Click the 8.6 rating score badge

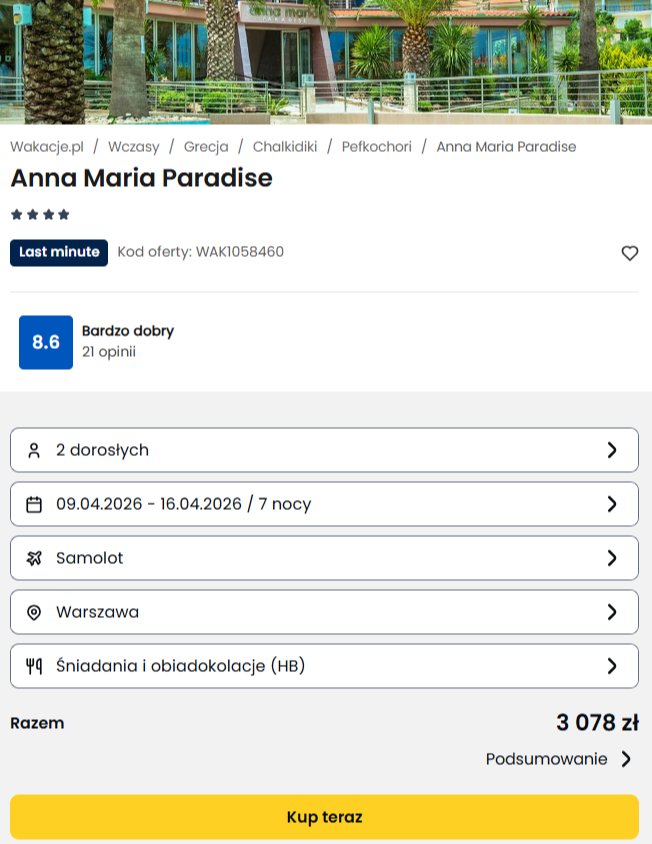coord(46,342)
